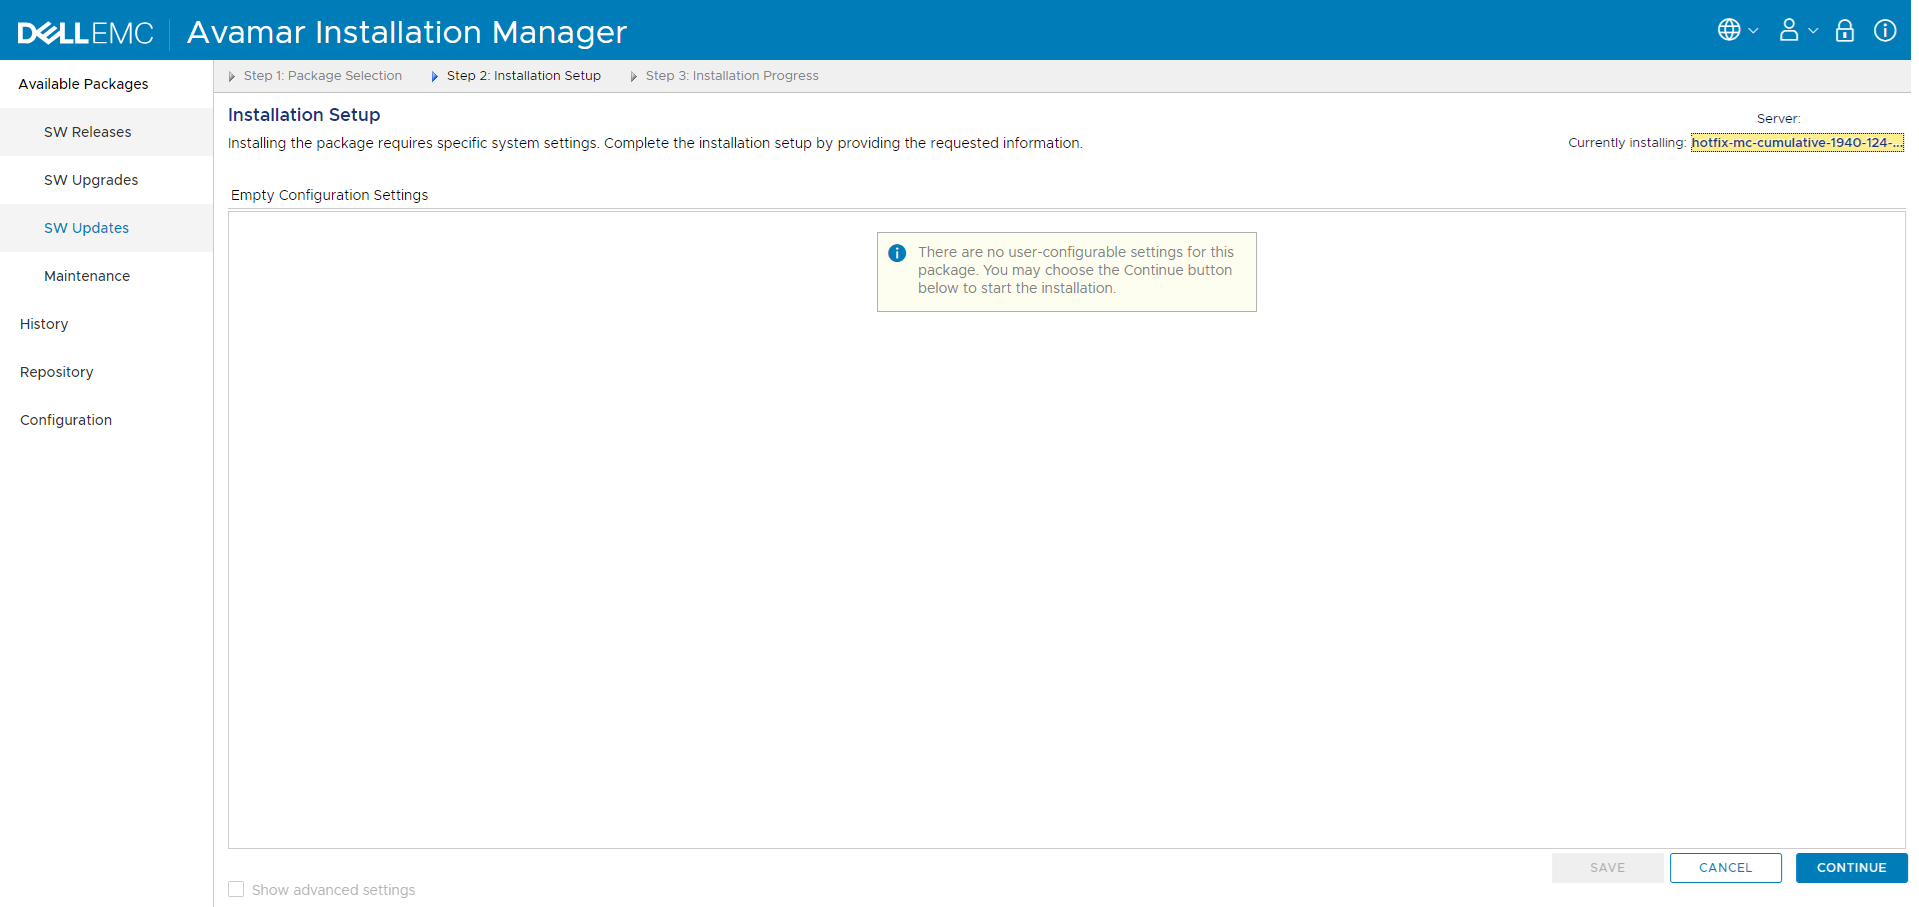Screen dimensions: 1919x907
Task: Click the info icon in the notification box
Action: [x=898, y=252]
